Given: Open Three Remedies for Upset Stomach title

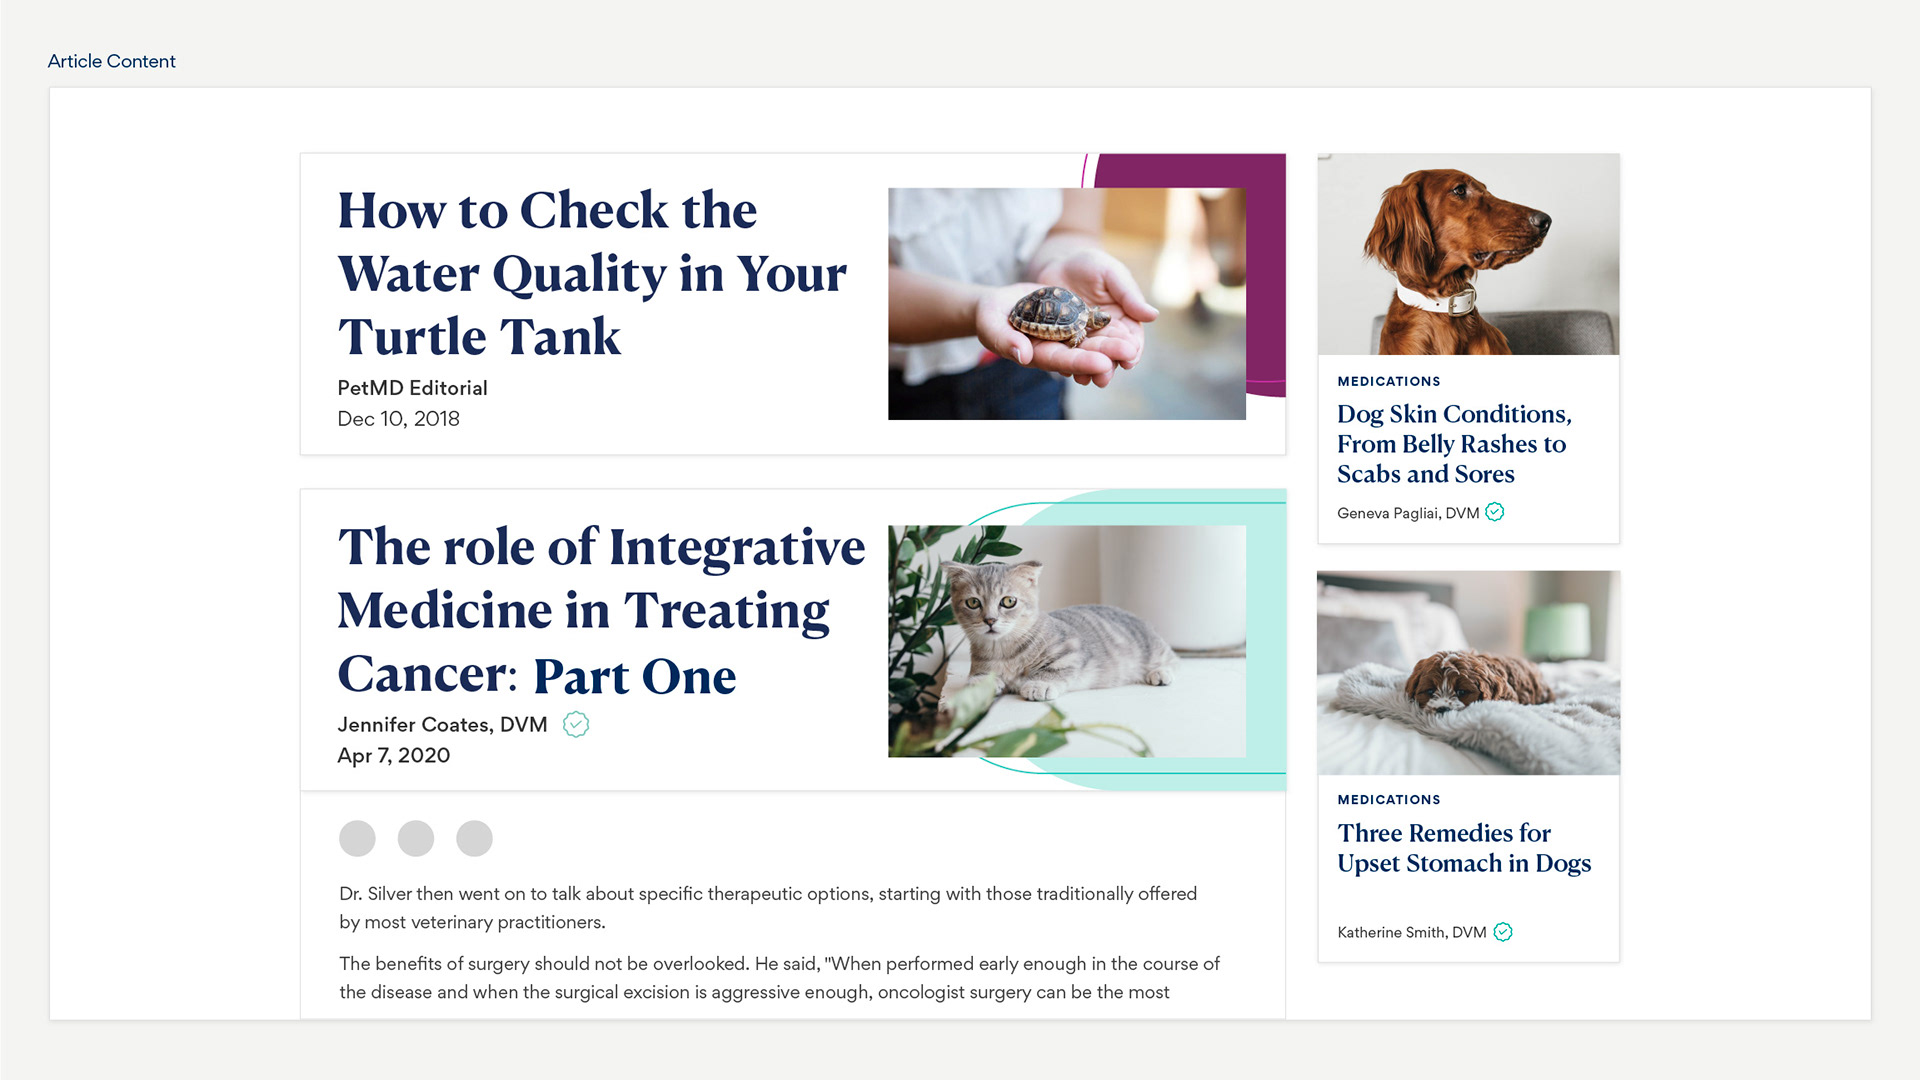Looking at the screenshot, I should point(1464,848).
